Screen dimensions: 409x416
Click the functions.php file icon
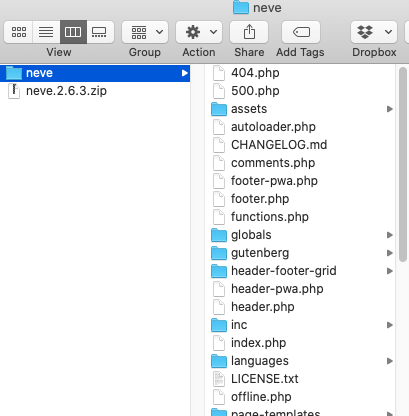click(219, 217)
